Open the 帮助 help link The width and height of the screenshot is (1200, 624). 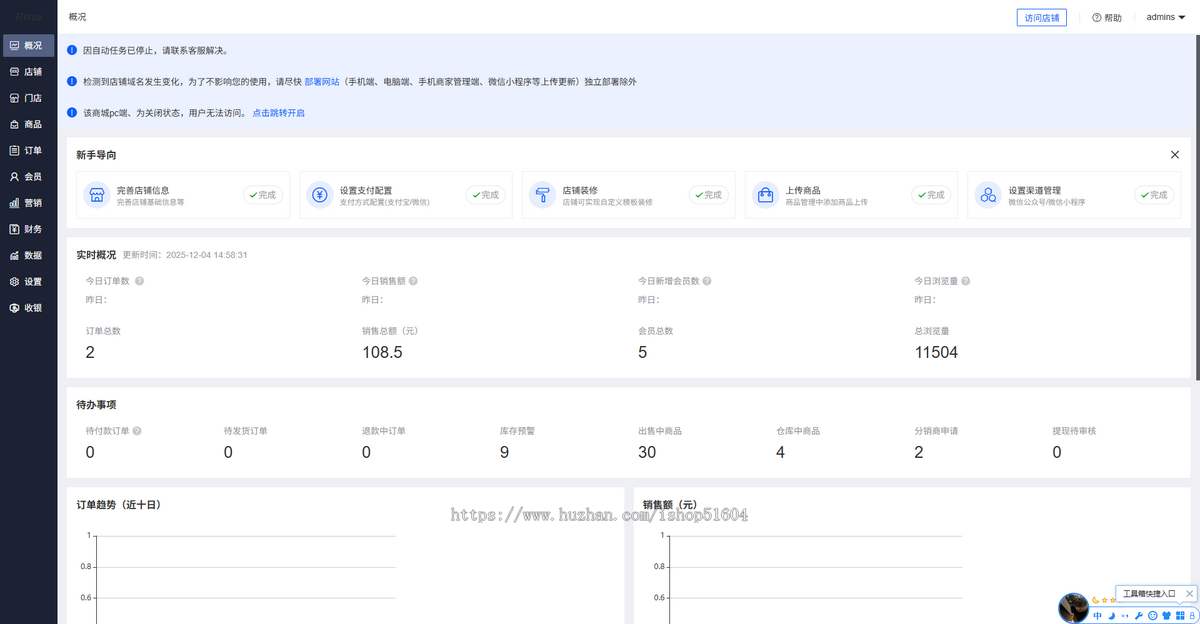pyautogui.click(x=1107, y=18)
